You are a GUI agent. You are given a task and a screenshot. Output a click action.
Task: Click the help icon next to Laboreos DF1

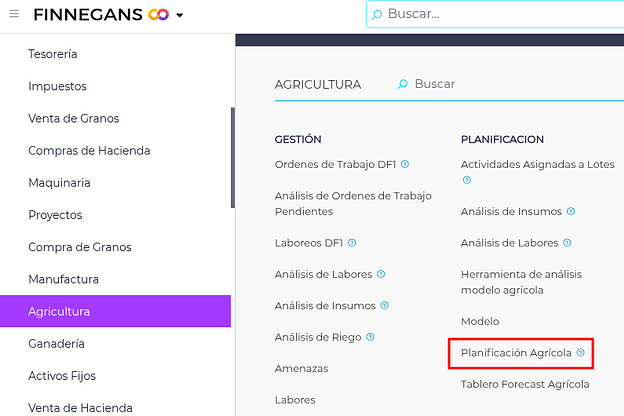point(352,243)
